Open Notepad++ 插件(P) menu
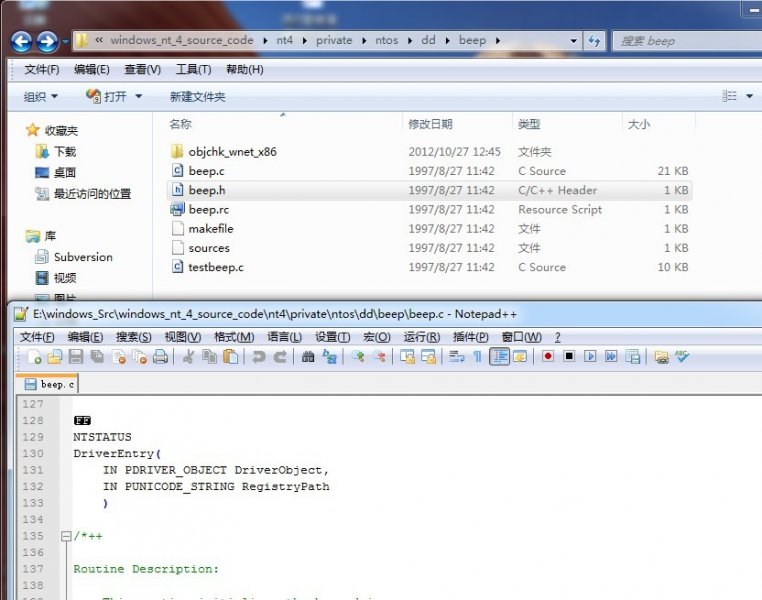This screenshot has width=762, height=600. pos(470,337)
